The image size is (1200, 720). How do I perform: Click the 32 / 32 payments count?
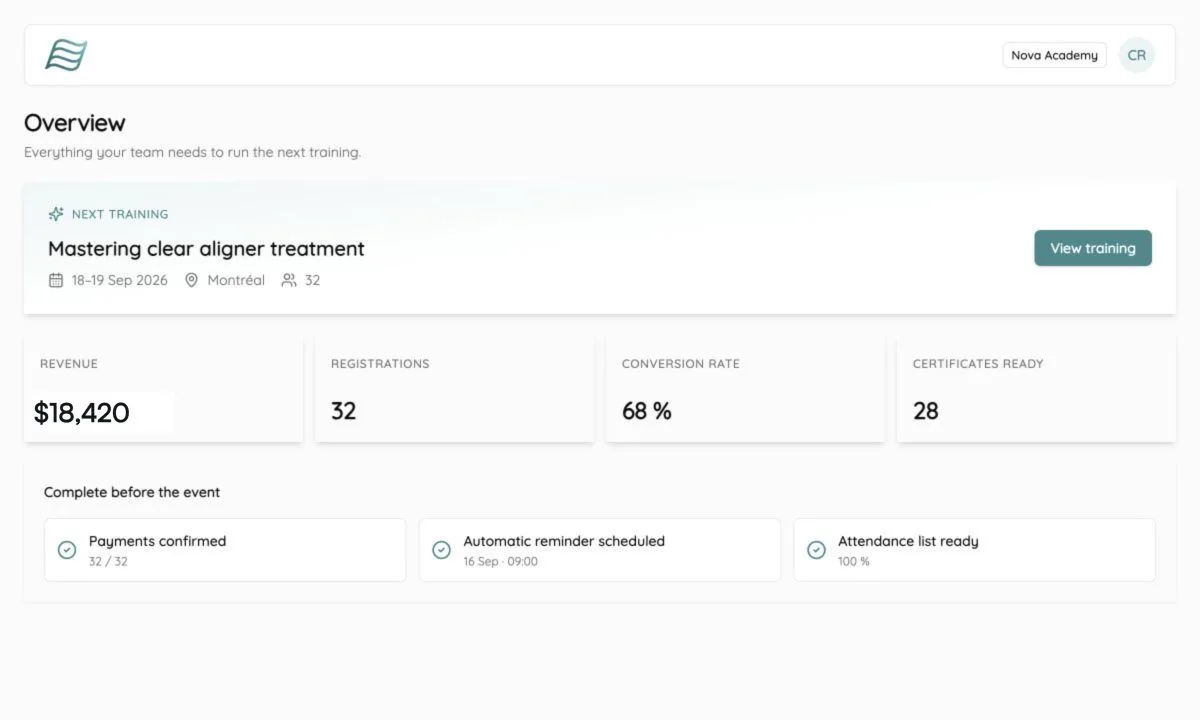point(108,562)
